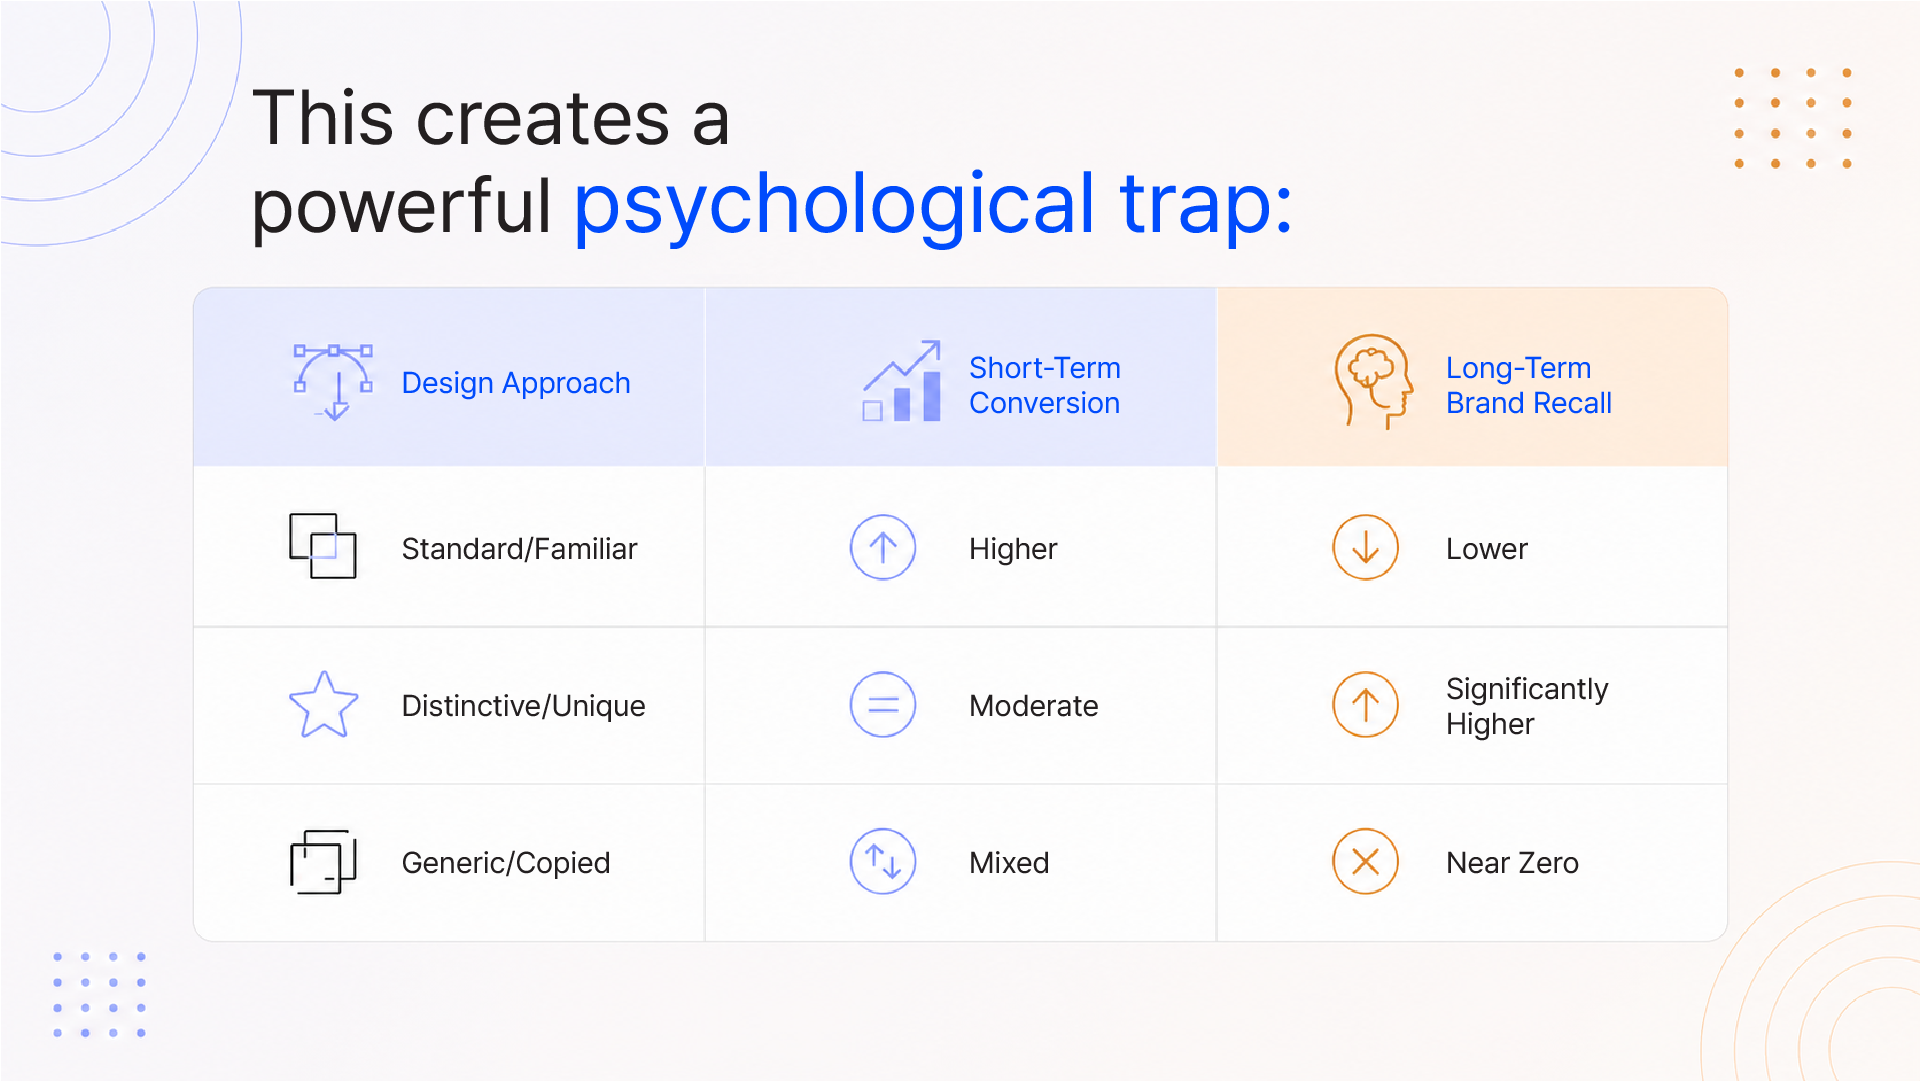
Task: Click the Standard/Familiar row label
Action: pos(519,549)
